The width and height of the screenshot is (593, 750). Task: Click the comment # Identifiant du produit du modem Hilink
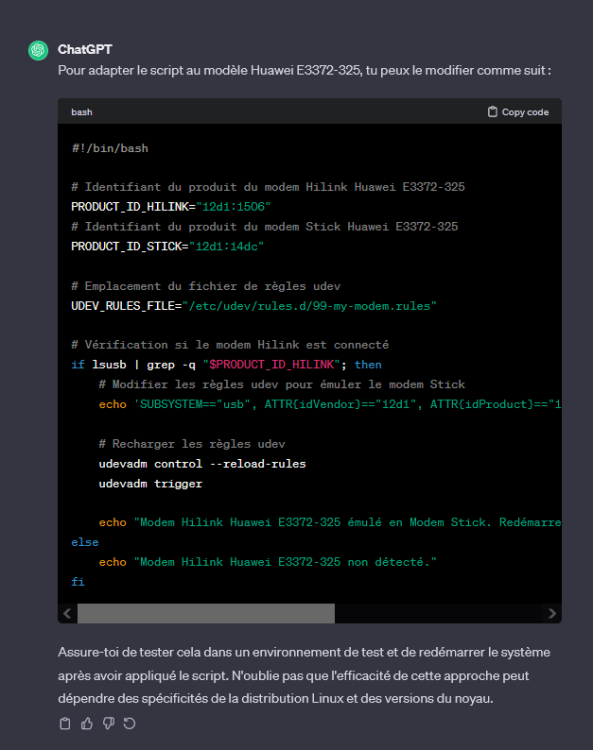(x=268, y=187)
